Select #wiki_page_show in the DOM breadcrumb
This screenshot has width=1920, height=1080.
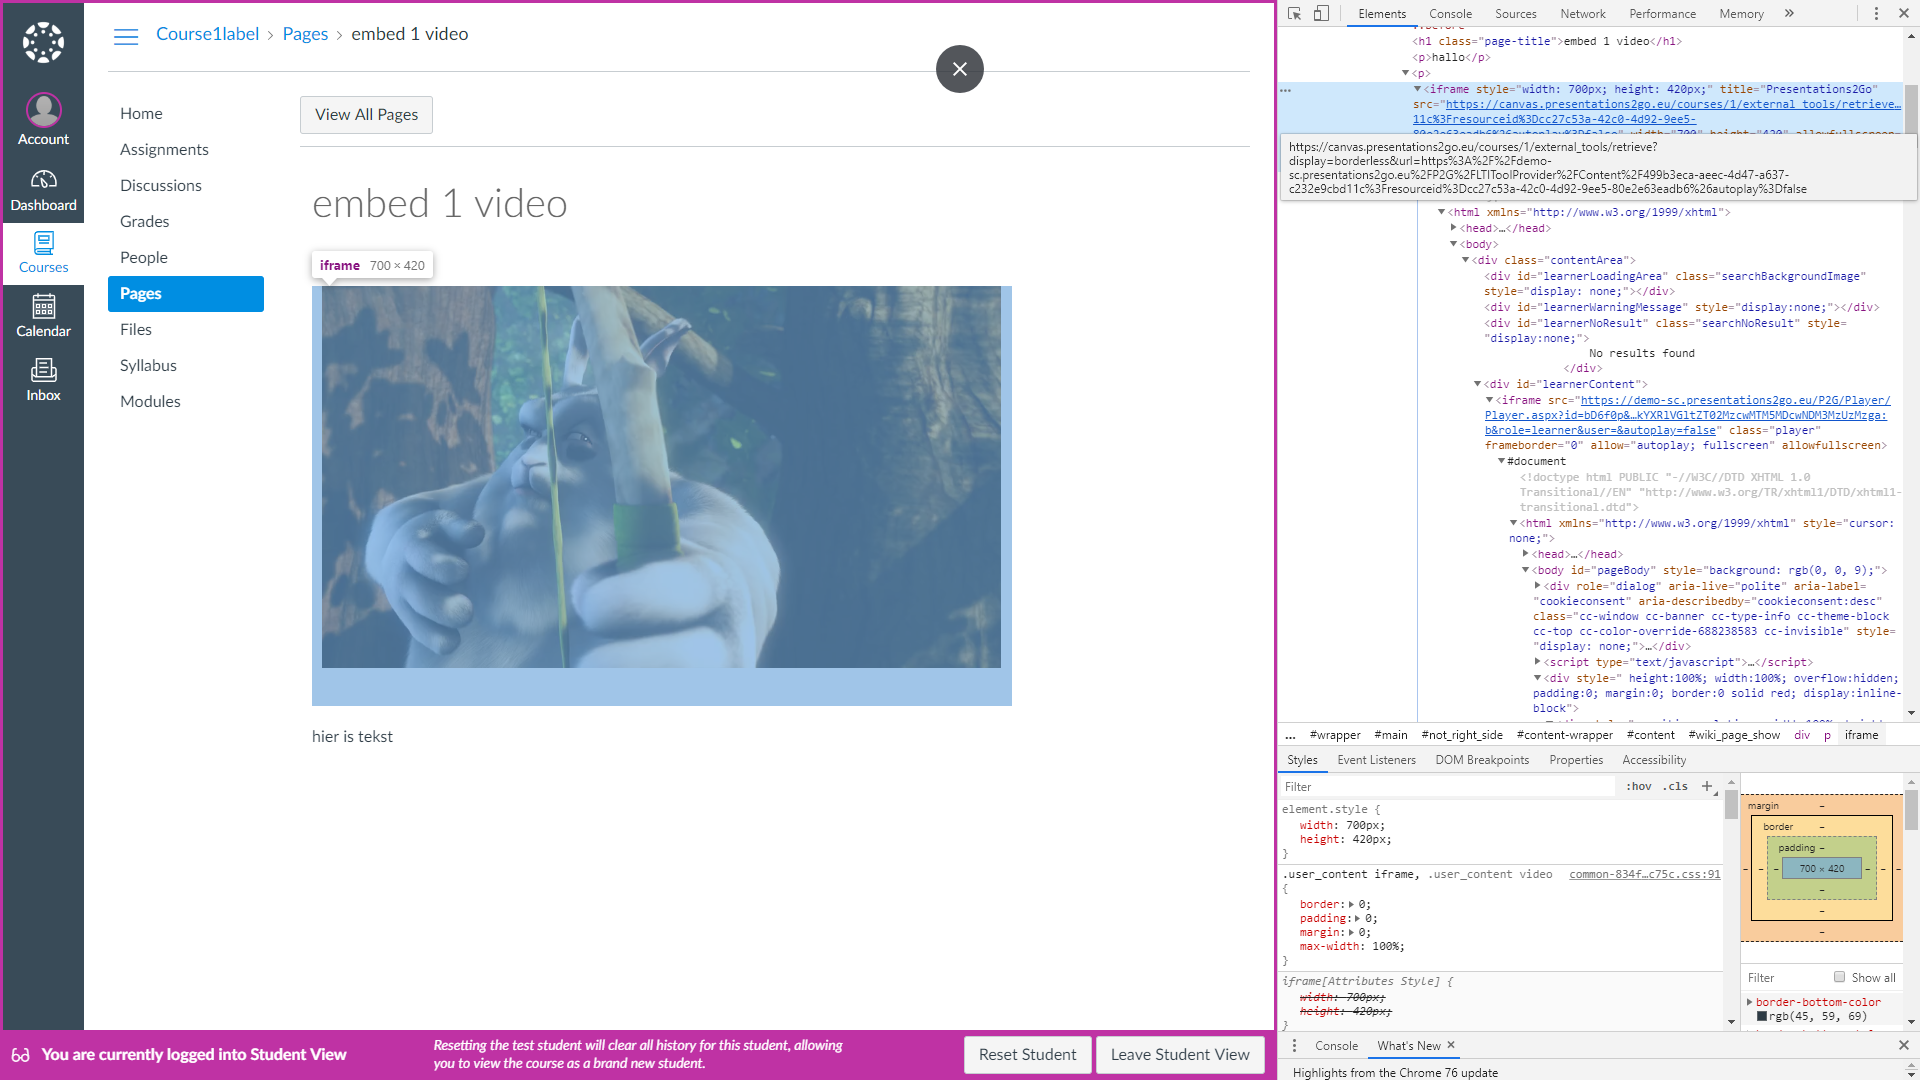tap(1733, 735)
